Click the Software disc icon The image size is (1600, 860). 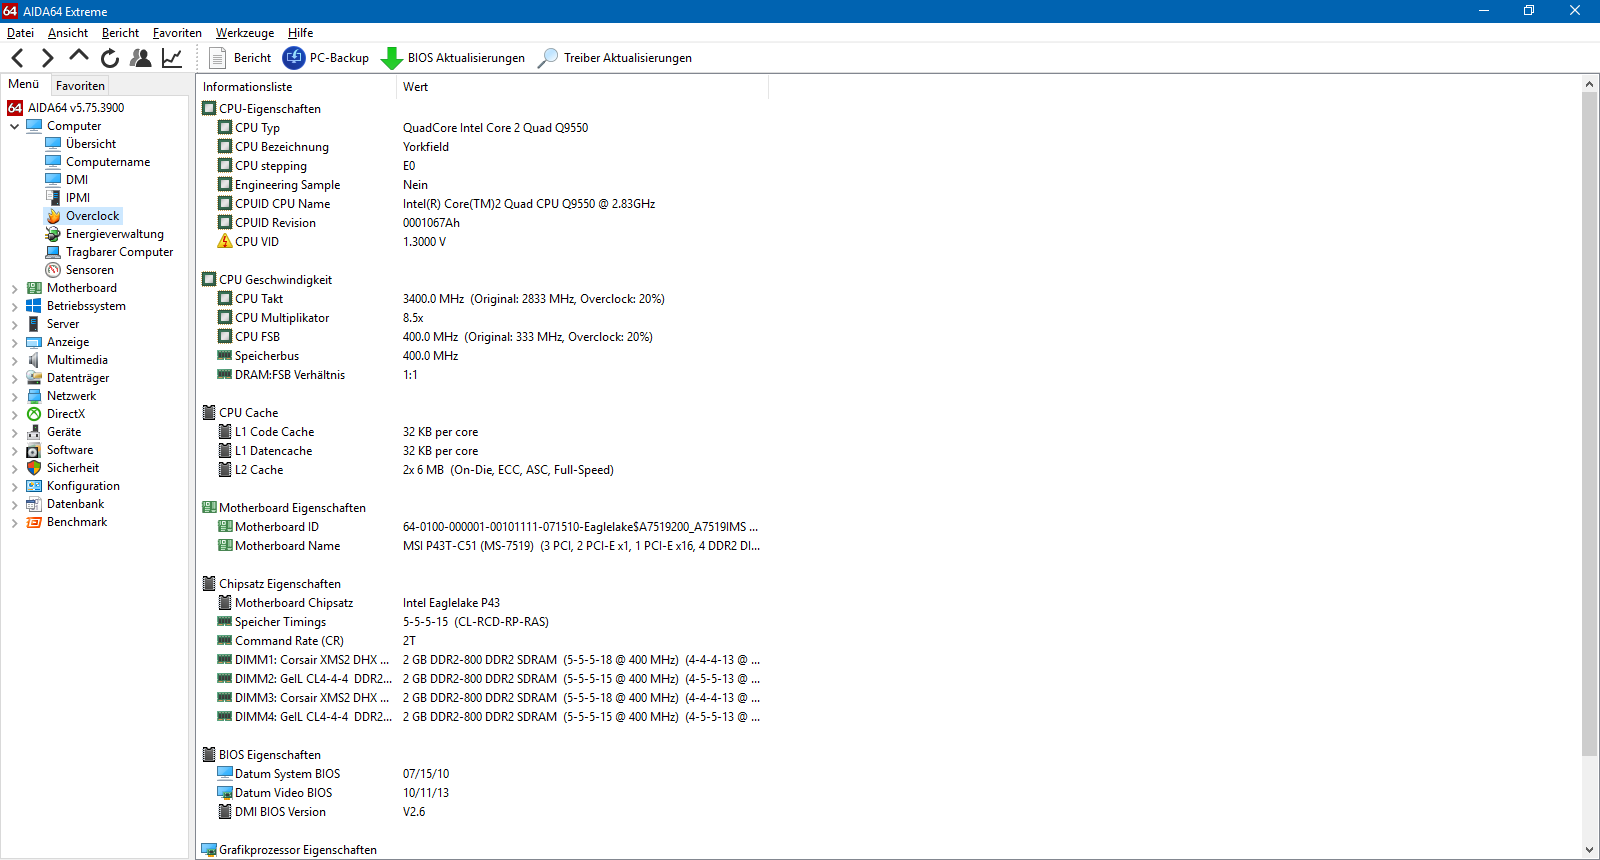[x=34, y=450]
